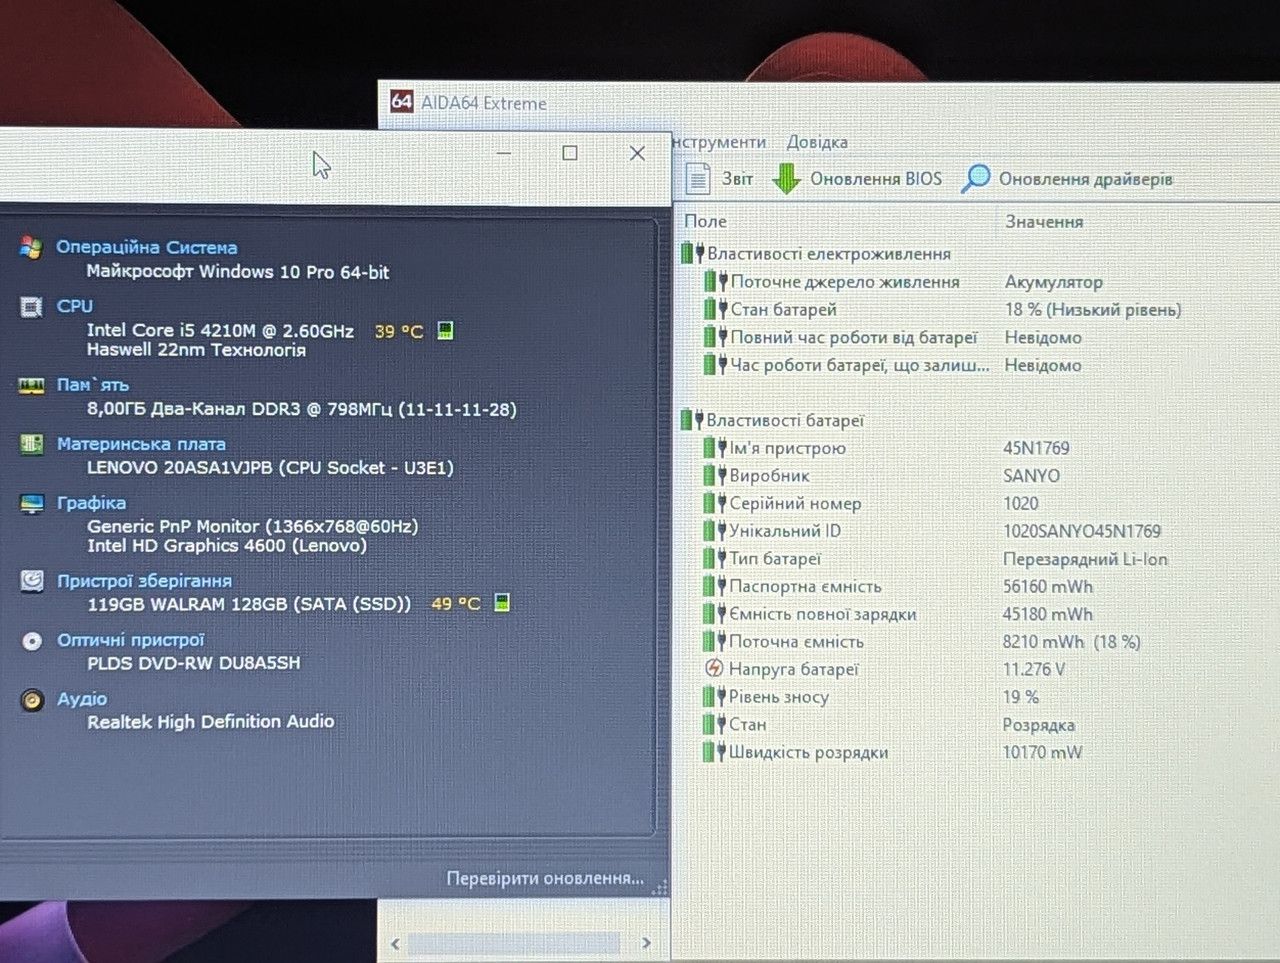Open the Інструменти menu
Viewport: 1280px width, 963px height.
coord(719,142)
